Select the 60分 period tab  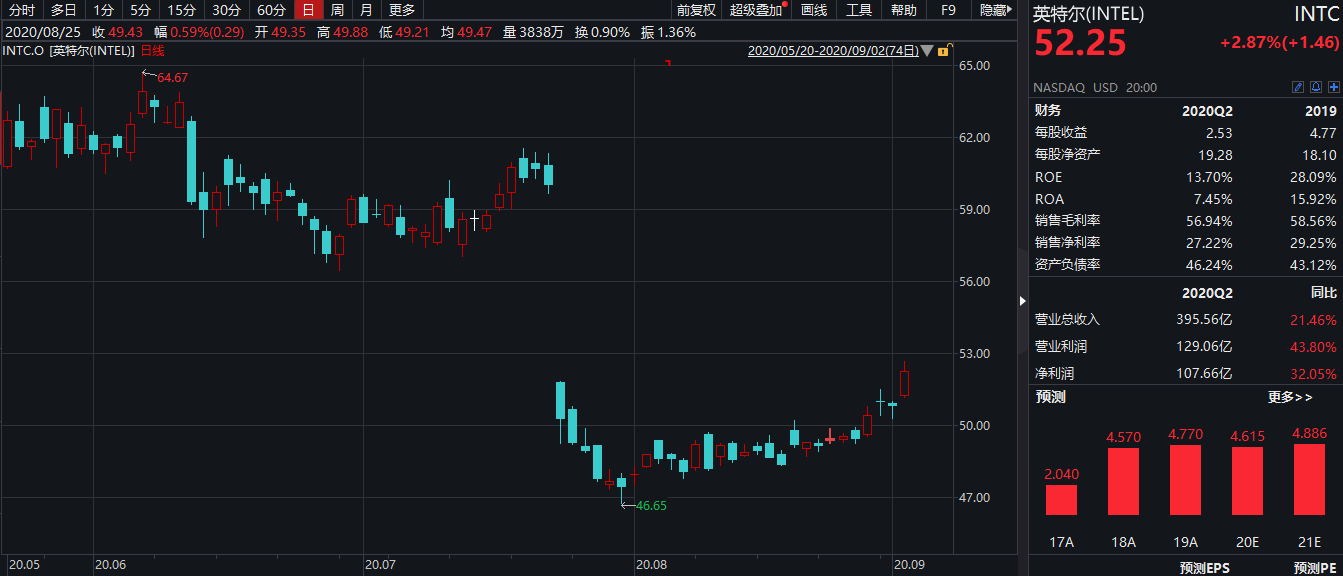pos(271,10)
